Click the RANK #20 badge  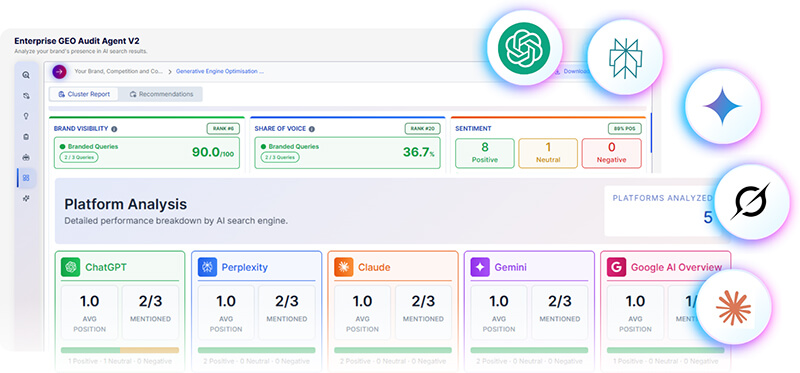click(422, 129)
